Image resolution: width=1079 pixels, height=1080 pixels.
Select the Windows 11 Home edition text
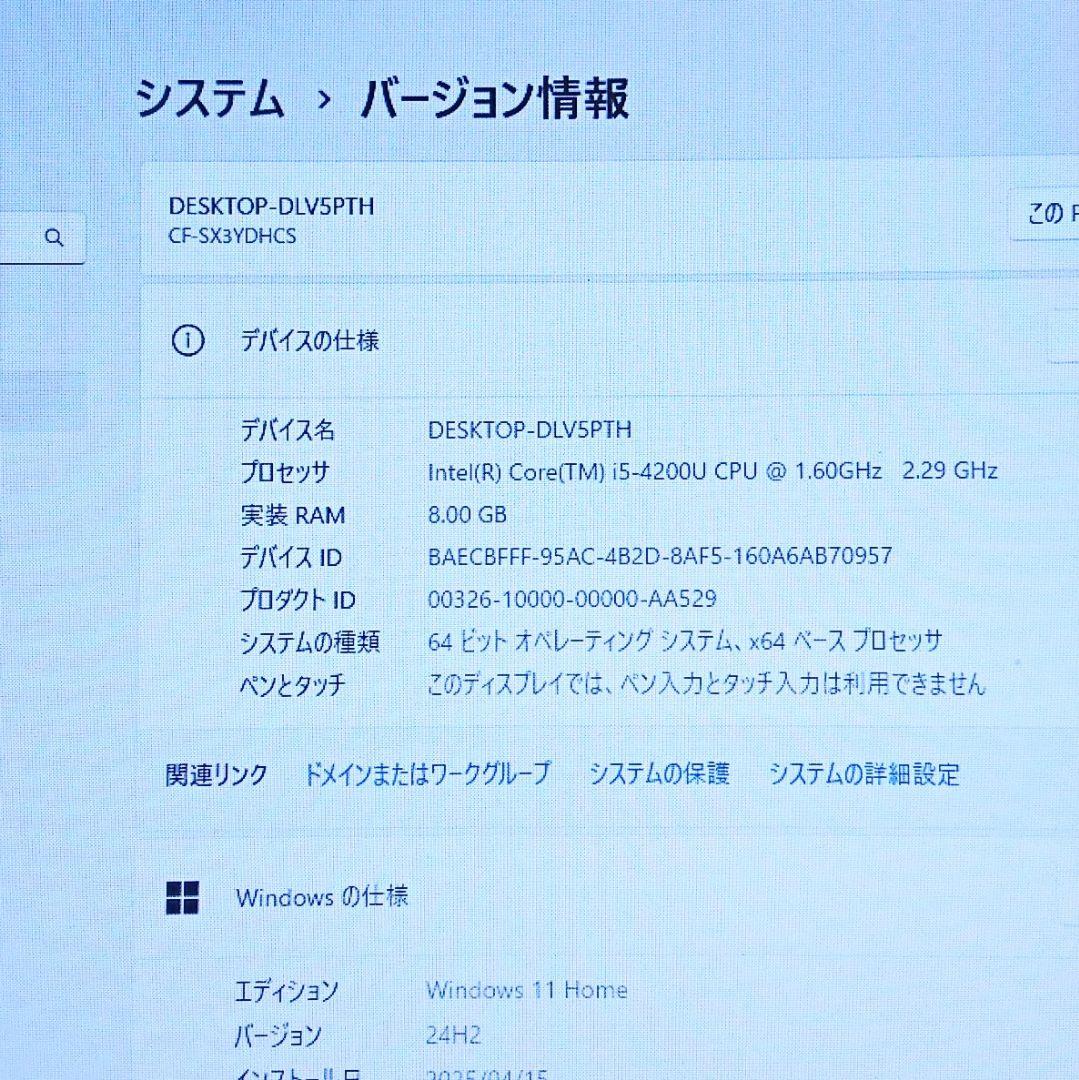point(527,990)
